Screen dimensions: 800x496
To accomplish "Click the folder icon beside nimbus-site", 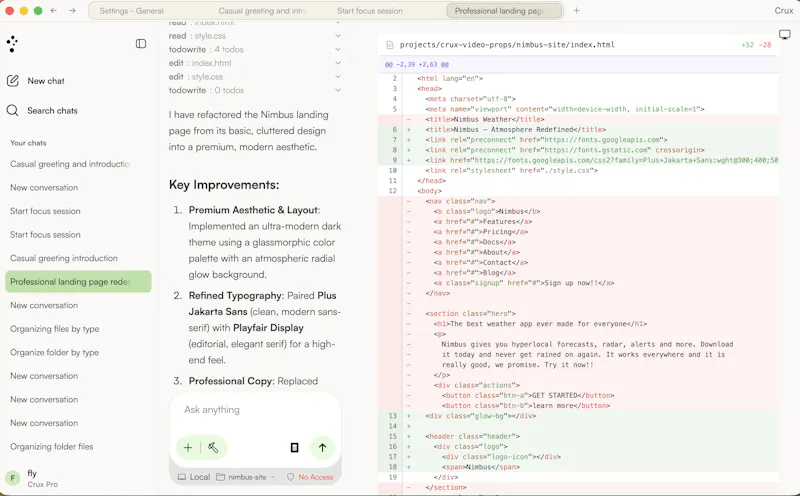I will point(220,477).
